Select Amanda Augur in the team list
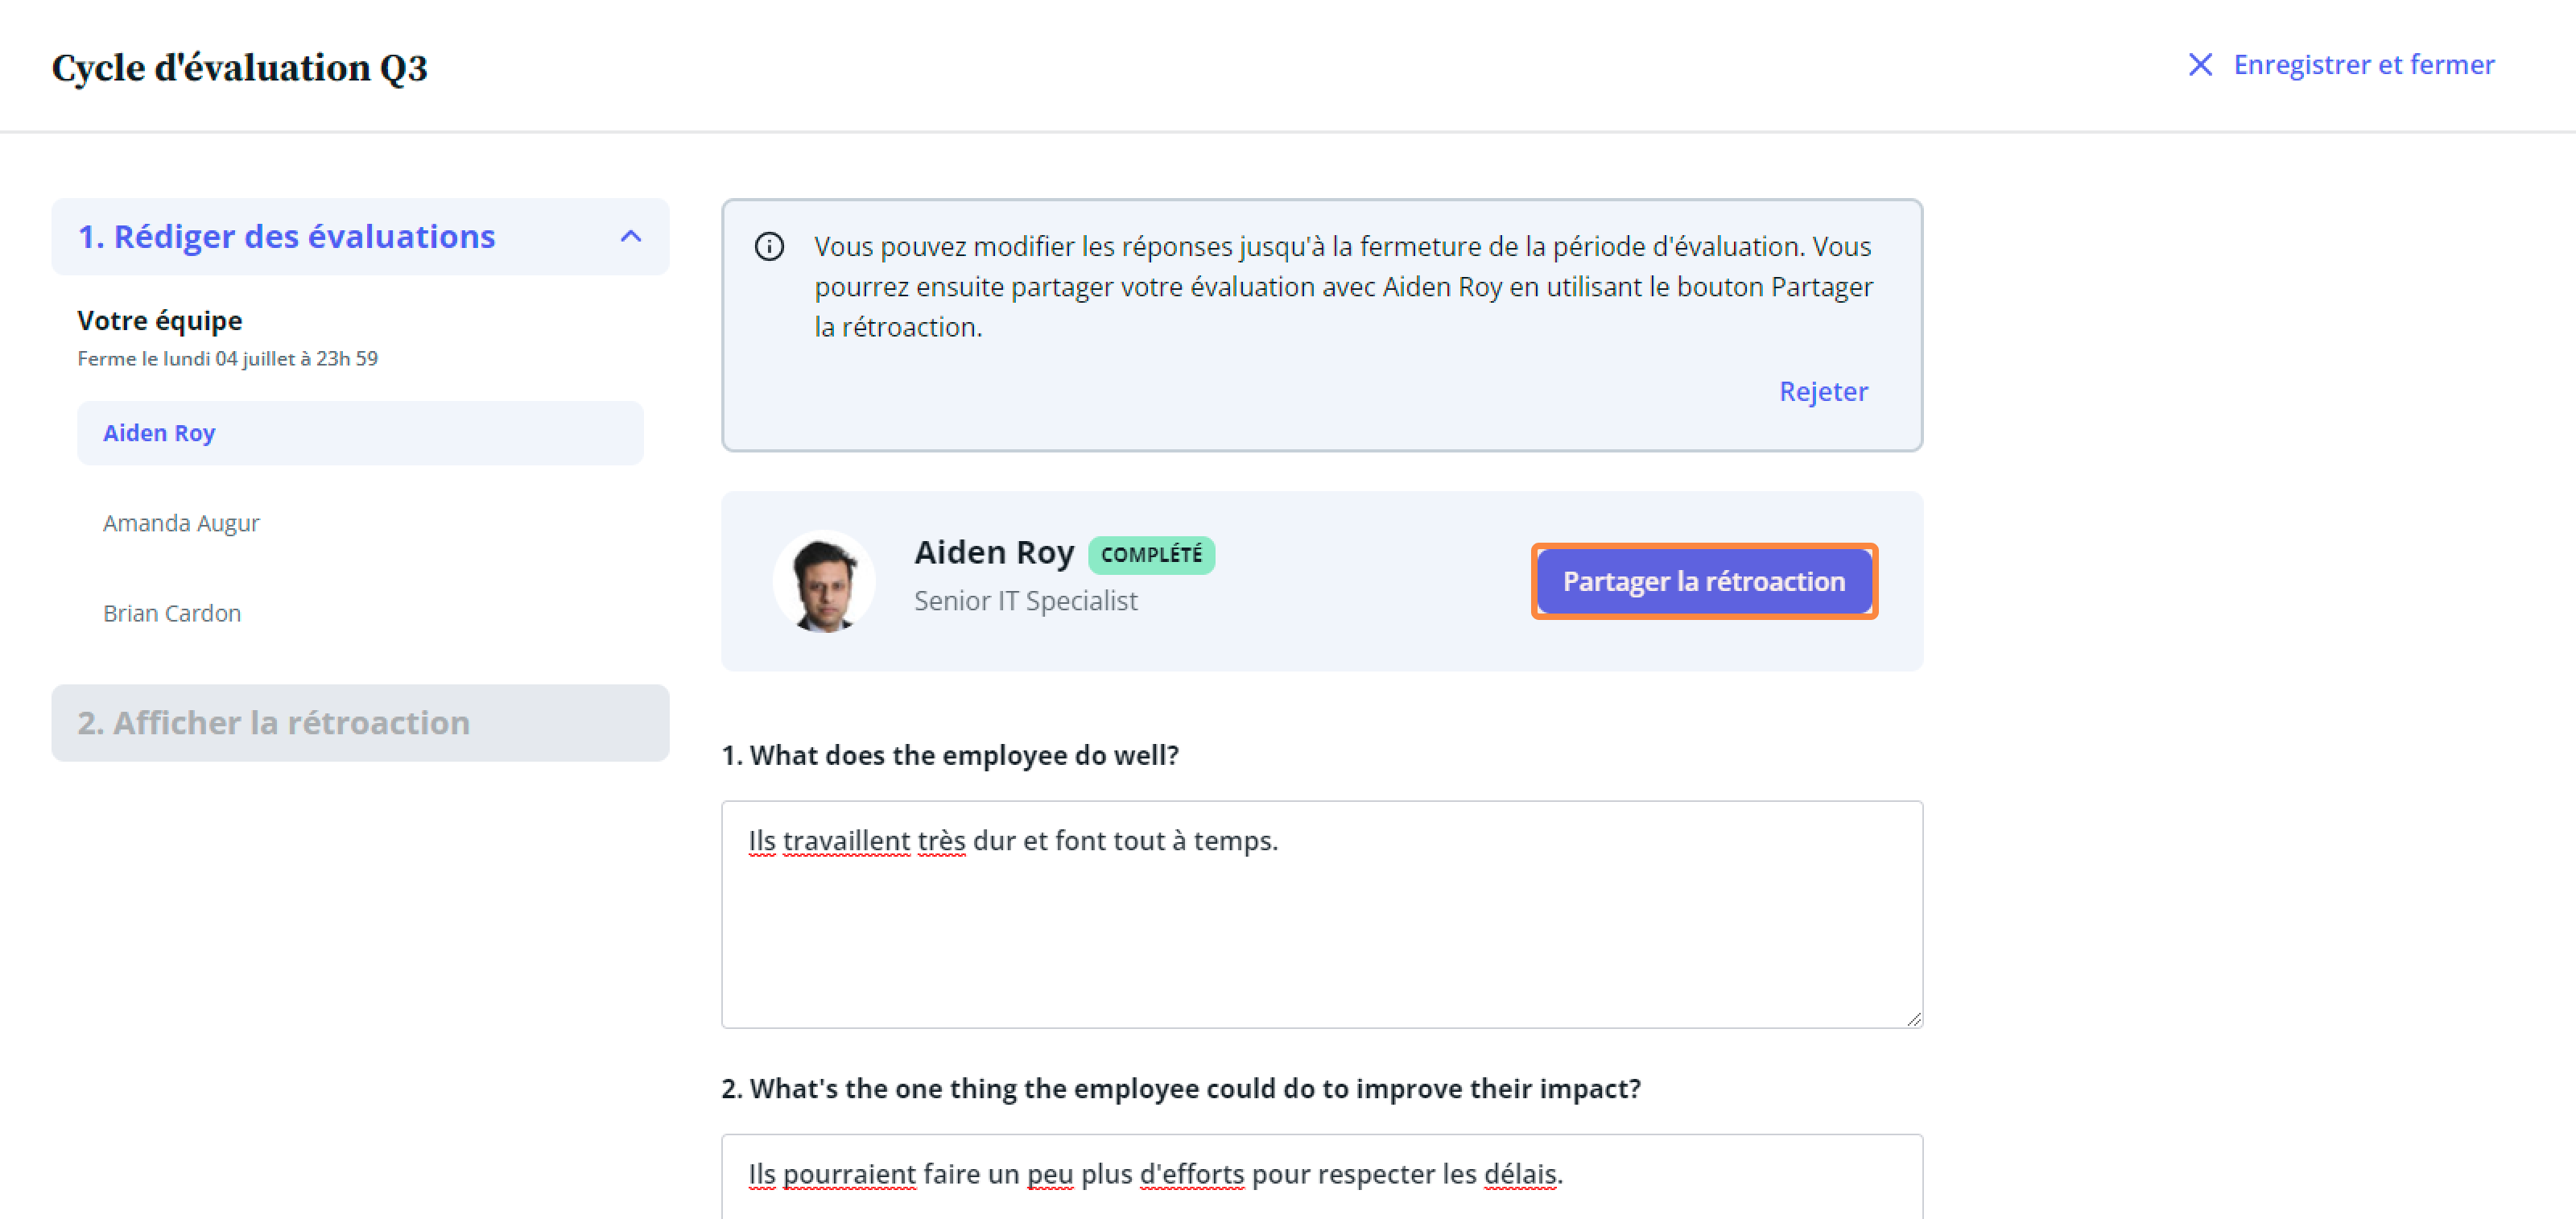The height and width of the screenshot is (1219, 2576). 181,523
